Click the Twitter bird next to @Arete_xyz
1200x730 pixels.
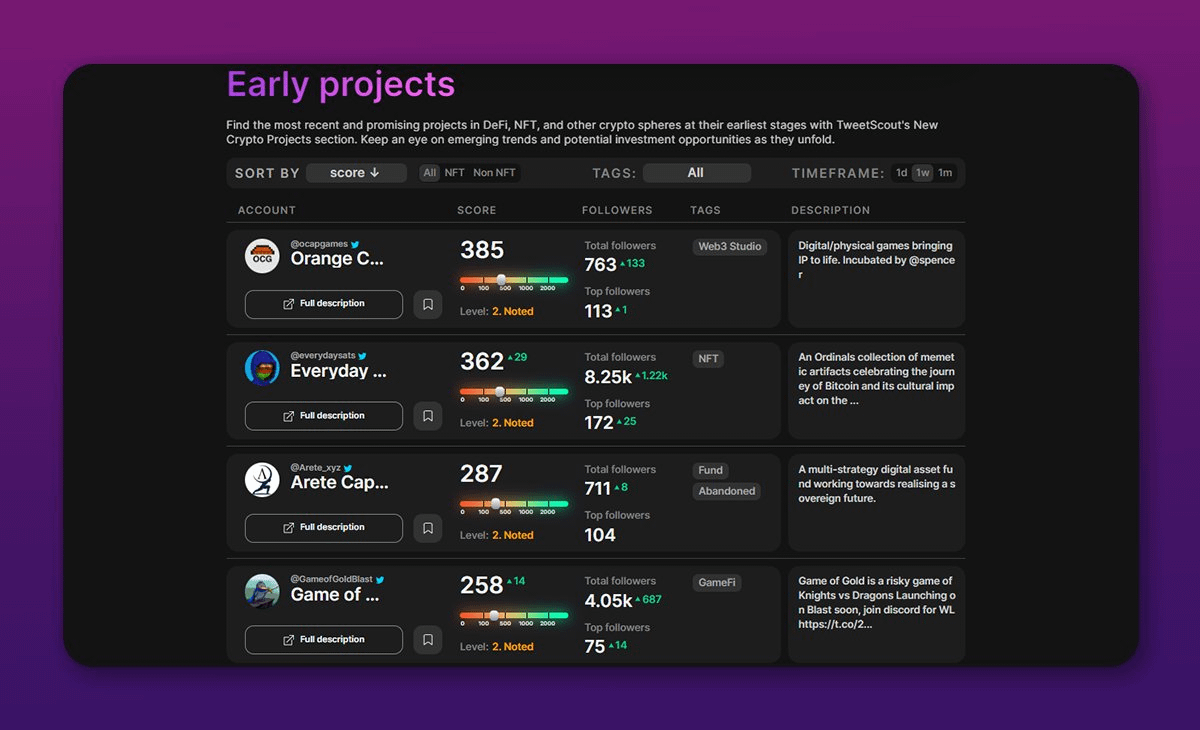(347, 466)
